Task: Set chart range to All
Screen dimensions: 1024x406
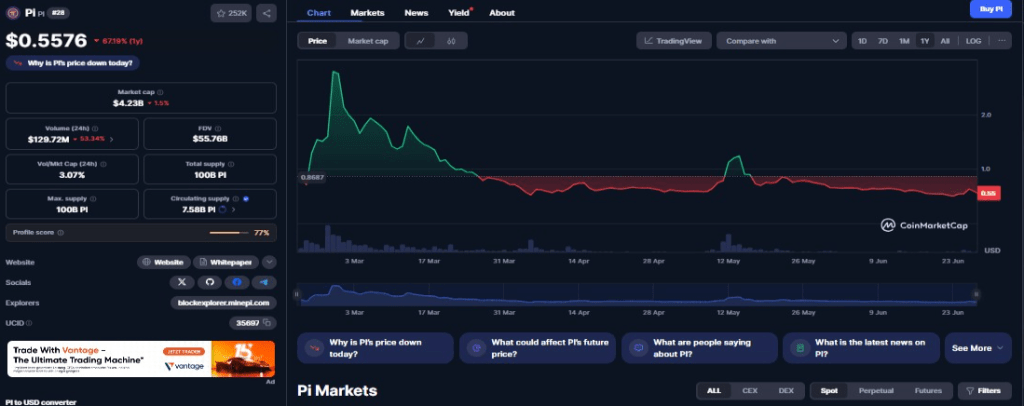Action: pos(945,40)
